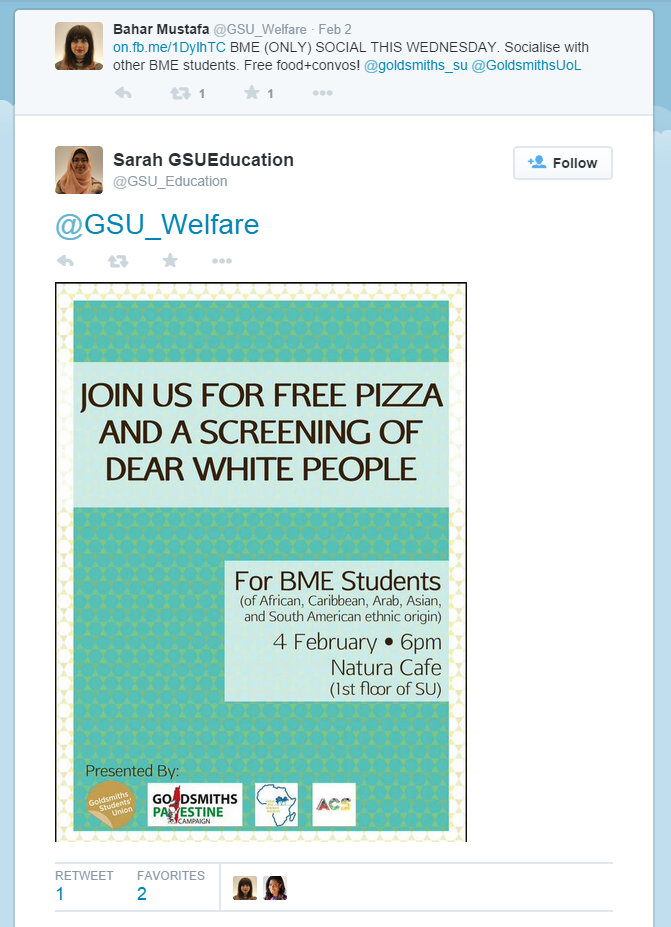Image resolution: width=671 pixels, height=927 pixels.
Task: Open the @GoldsmithsUoL mention
Action: tap(526, 65)
